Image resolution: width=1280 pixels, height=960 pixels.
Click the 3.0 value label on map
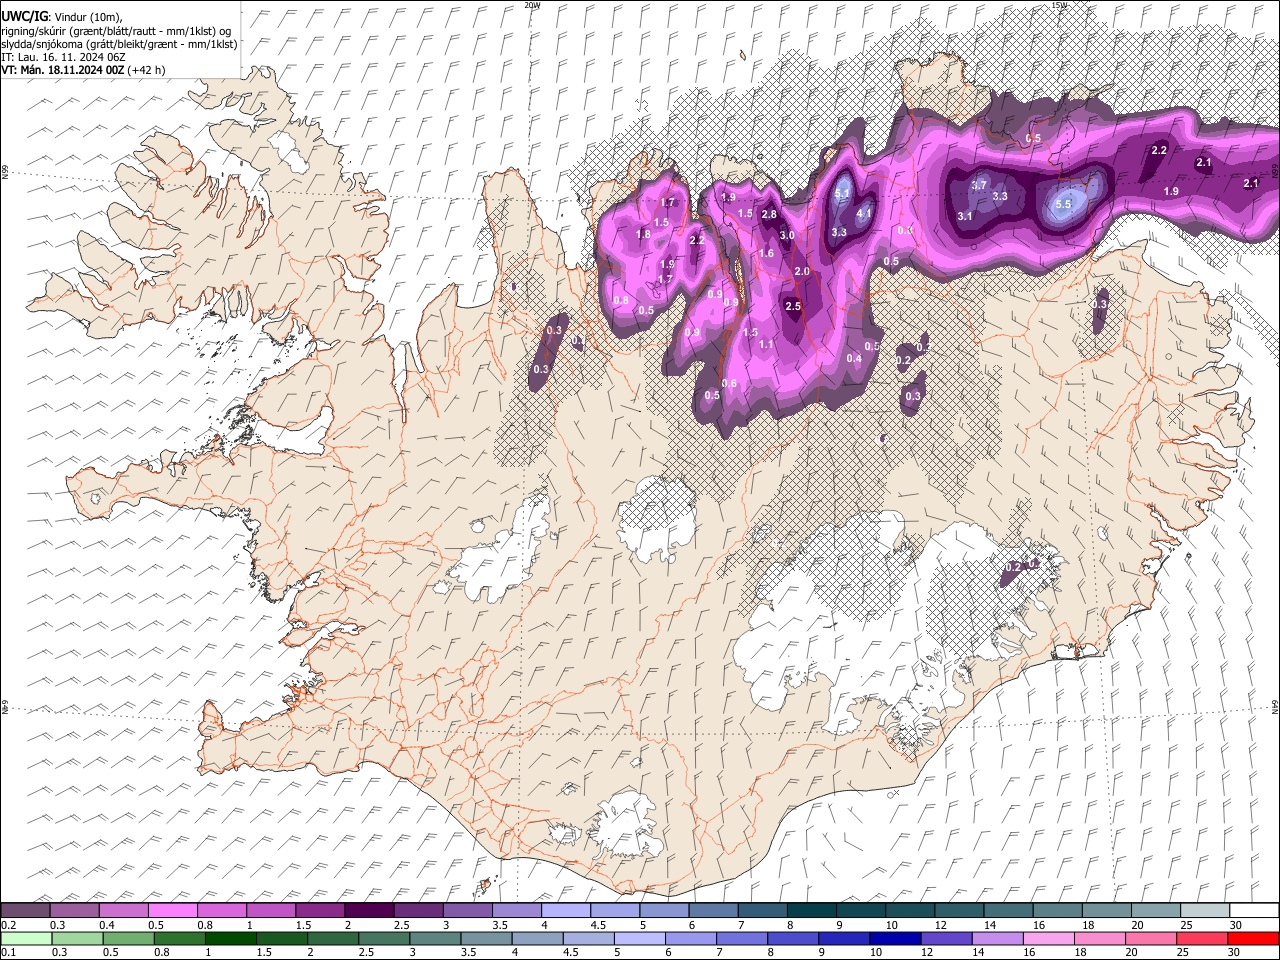pos(787,235)
